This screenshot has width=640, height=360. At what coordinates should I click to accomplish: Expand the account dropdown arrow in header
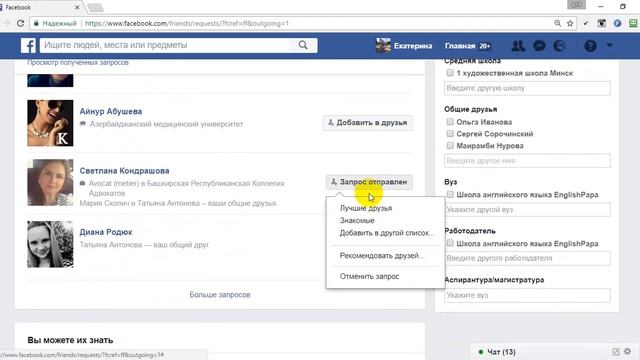point(609,45)
